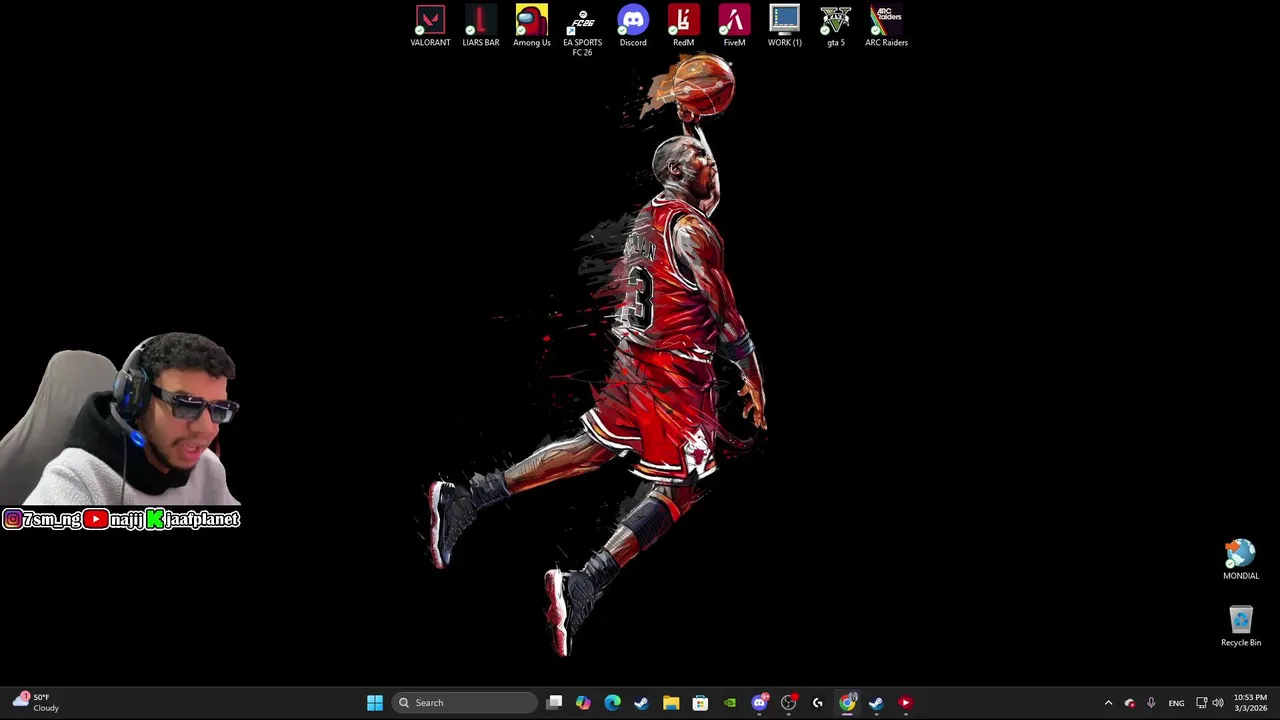
Task: Open the ENG language switcher
Action: click(x=1176, y=703)
